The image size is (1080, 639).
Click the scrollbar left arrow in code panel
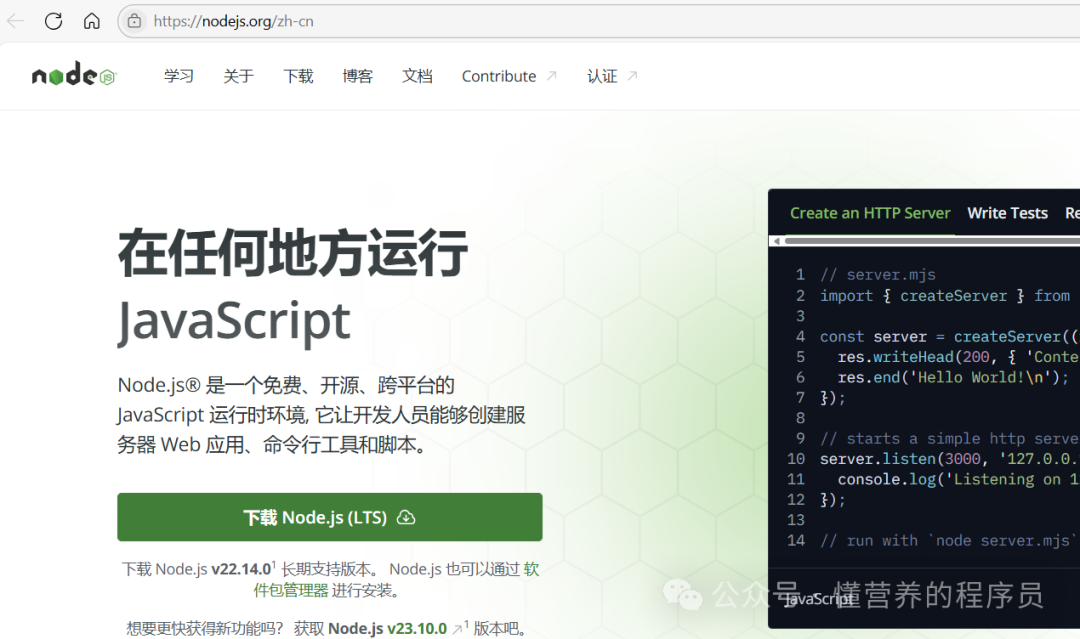coord(777,241)
